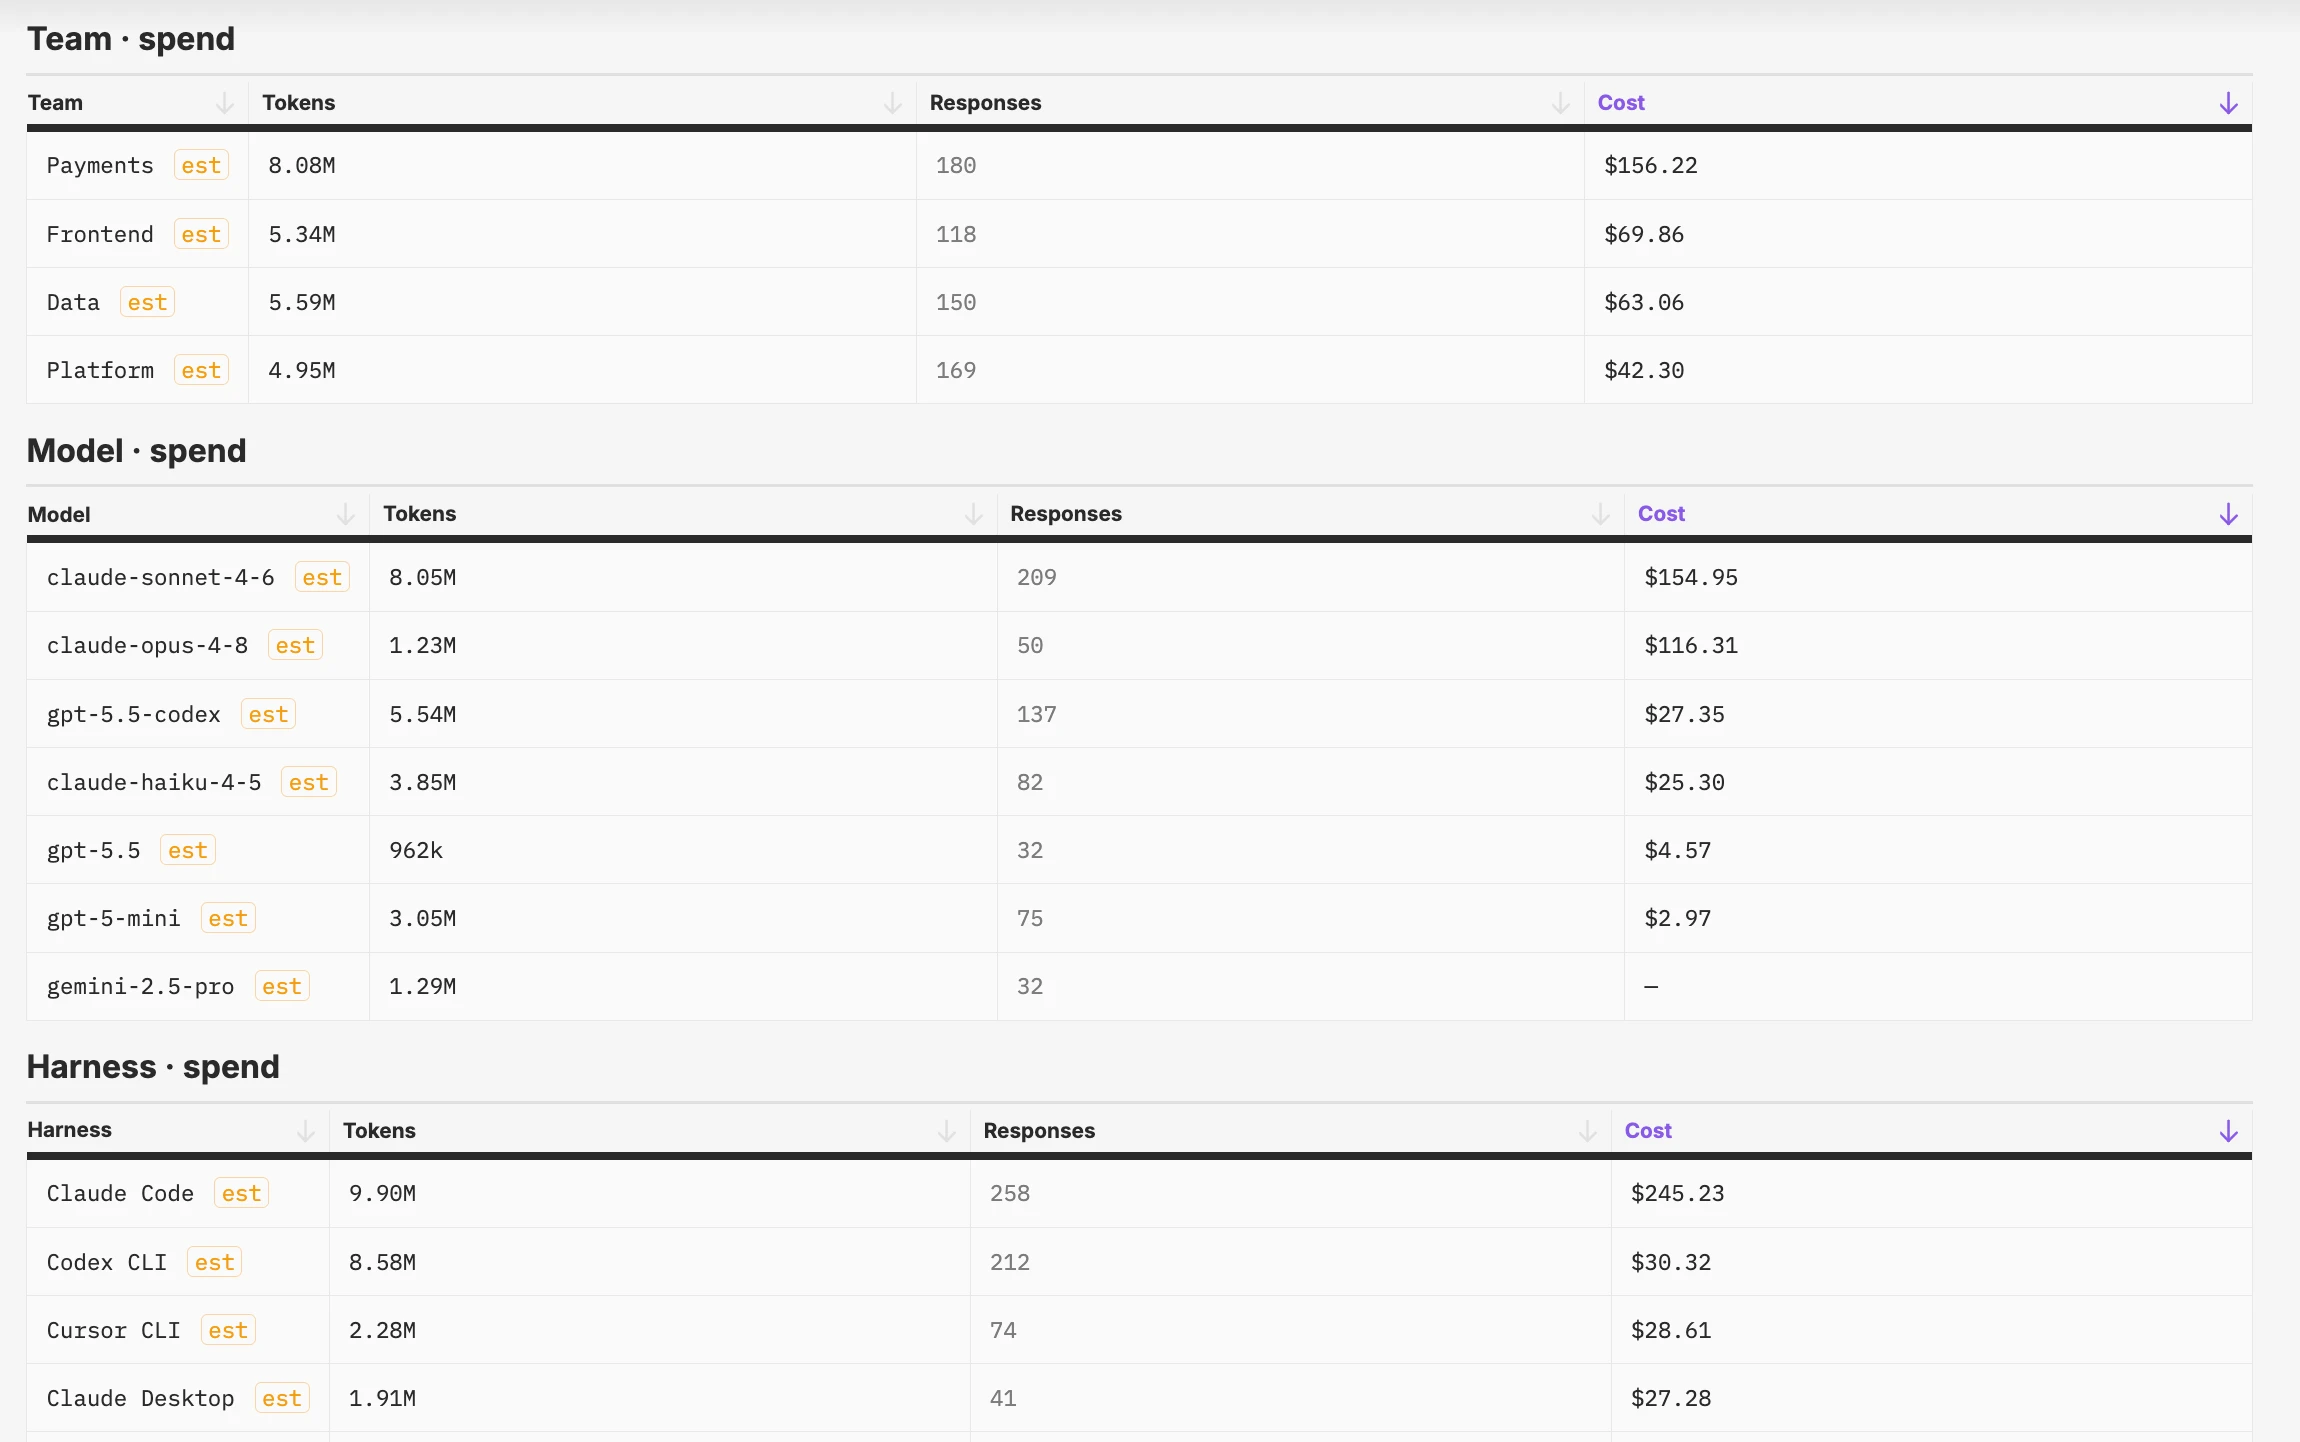Sort Team spend table by Responses arrow
Image resolution: width=2300 pixels, height=1442 pixels.
[1560, 103]
